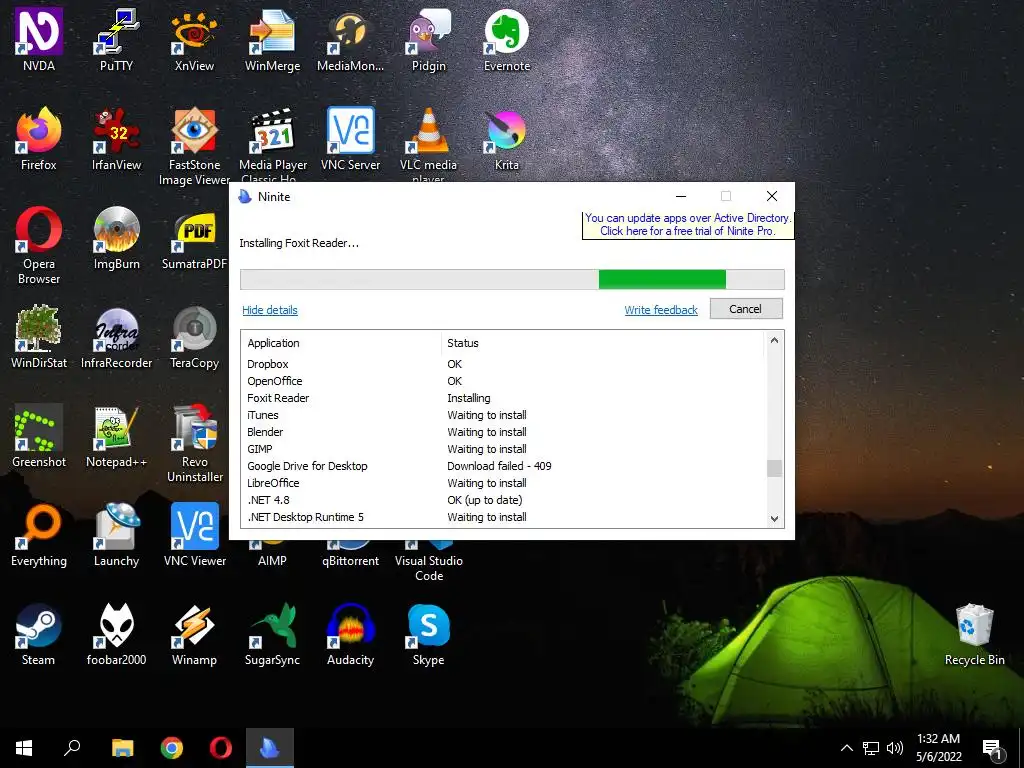Screen dimensions: 1024x768
Task: Open the Notepad++ desktop shortcut
Action: [x=116, y=436]
